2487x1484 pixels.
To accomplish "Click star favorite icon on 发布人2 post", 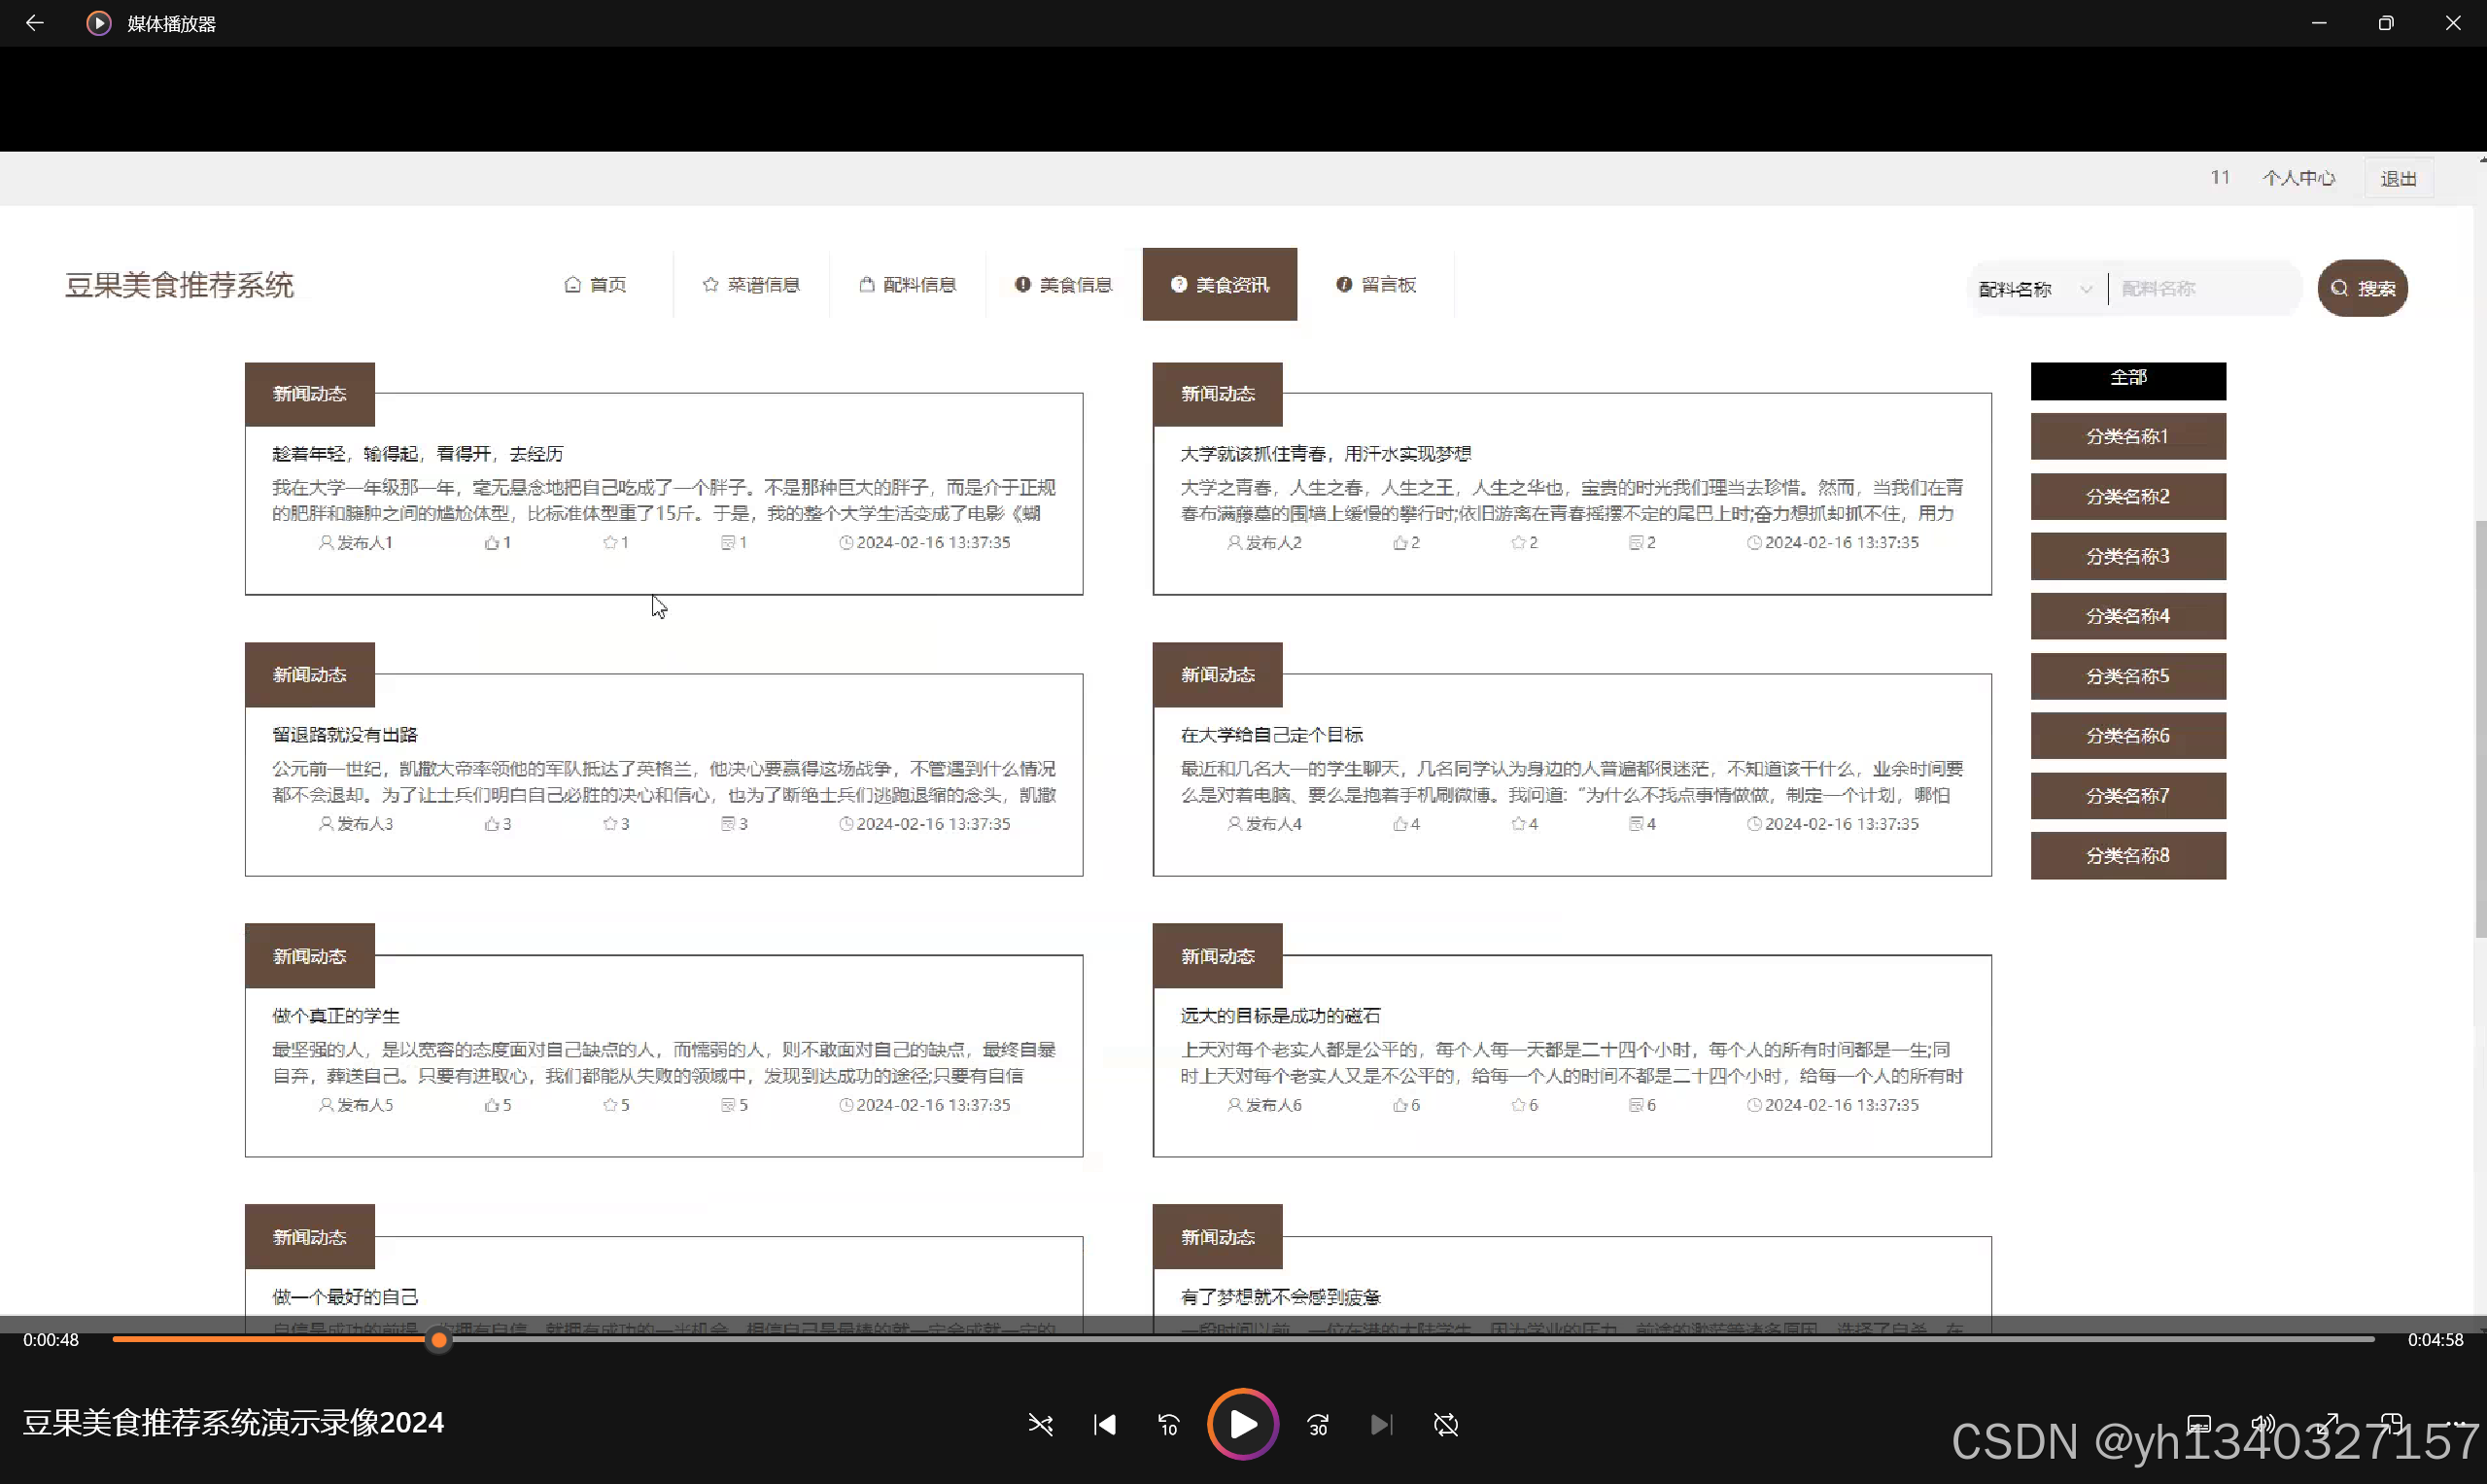I will pos(1518,543).
